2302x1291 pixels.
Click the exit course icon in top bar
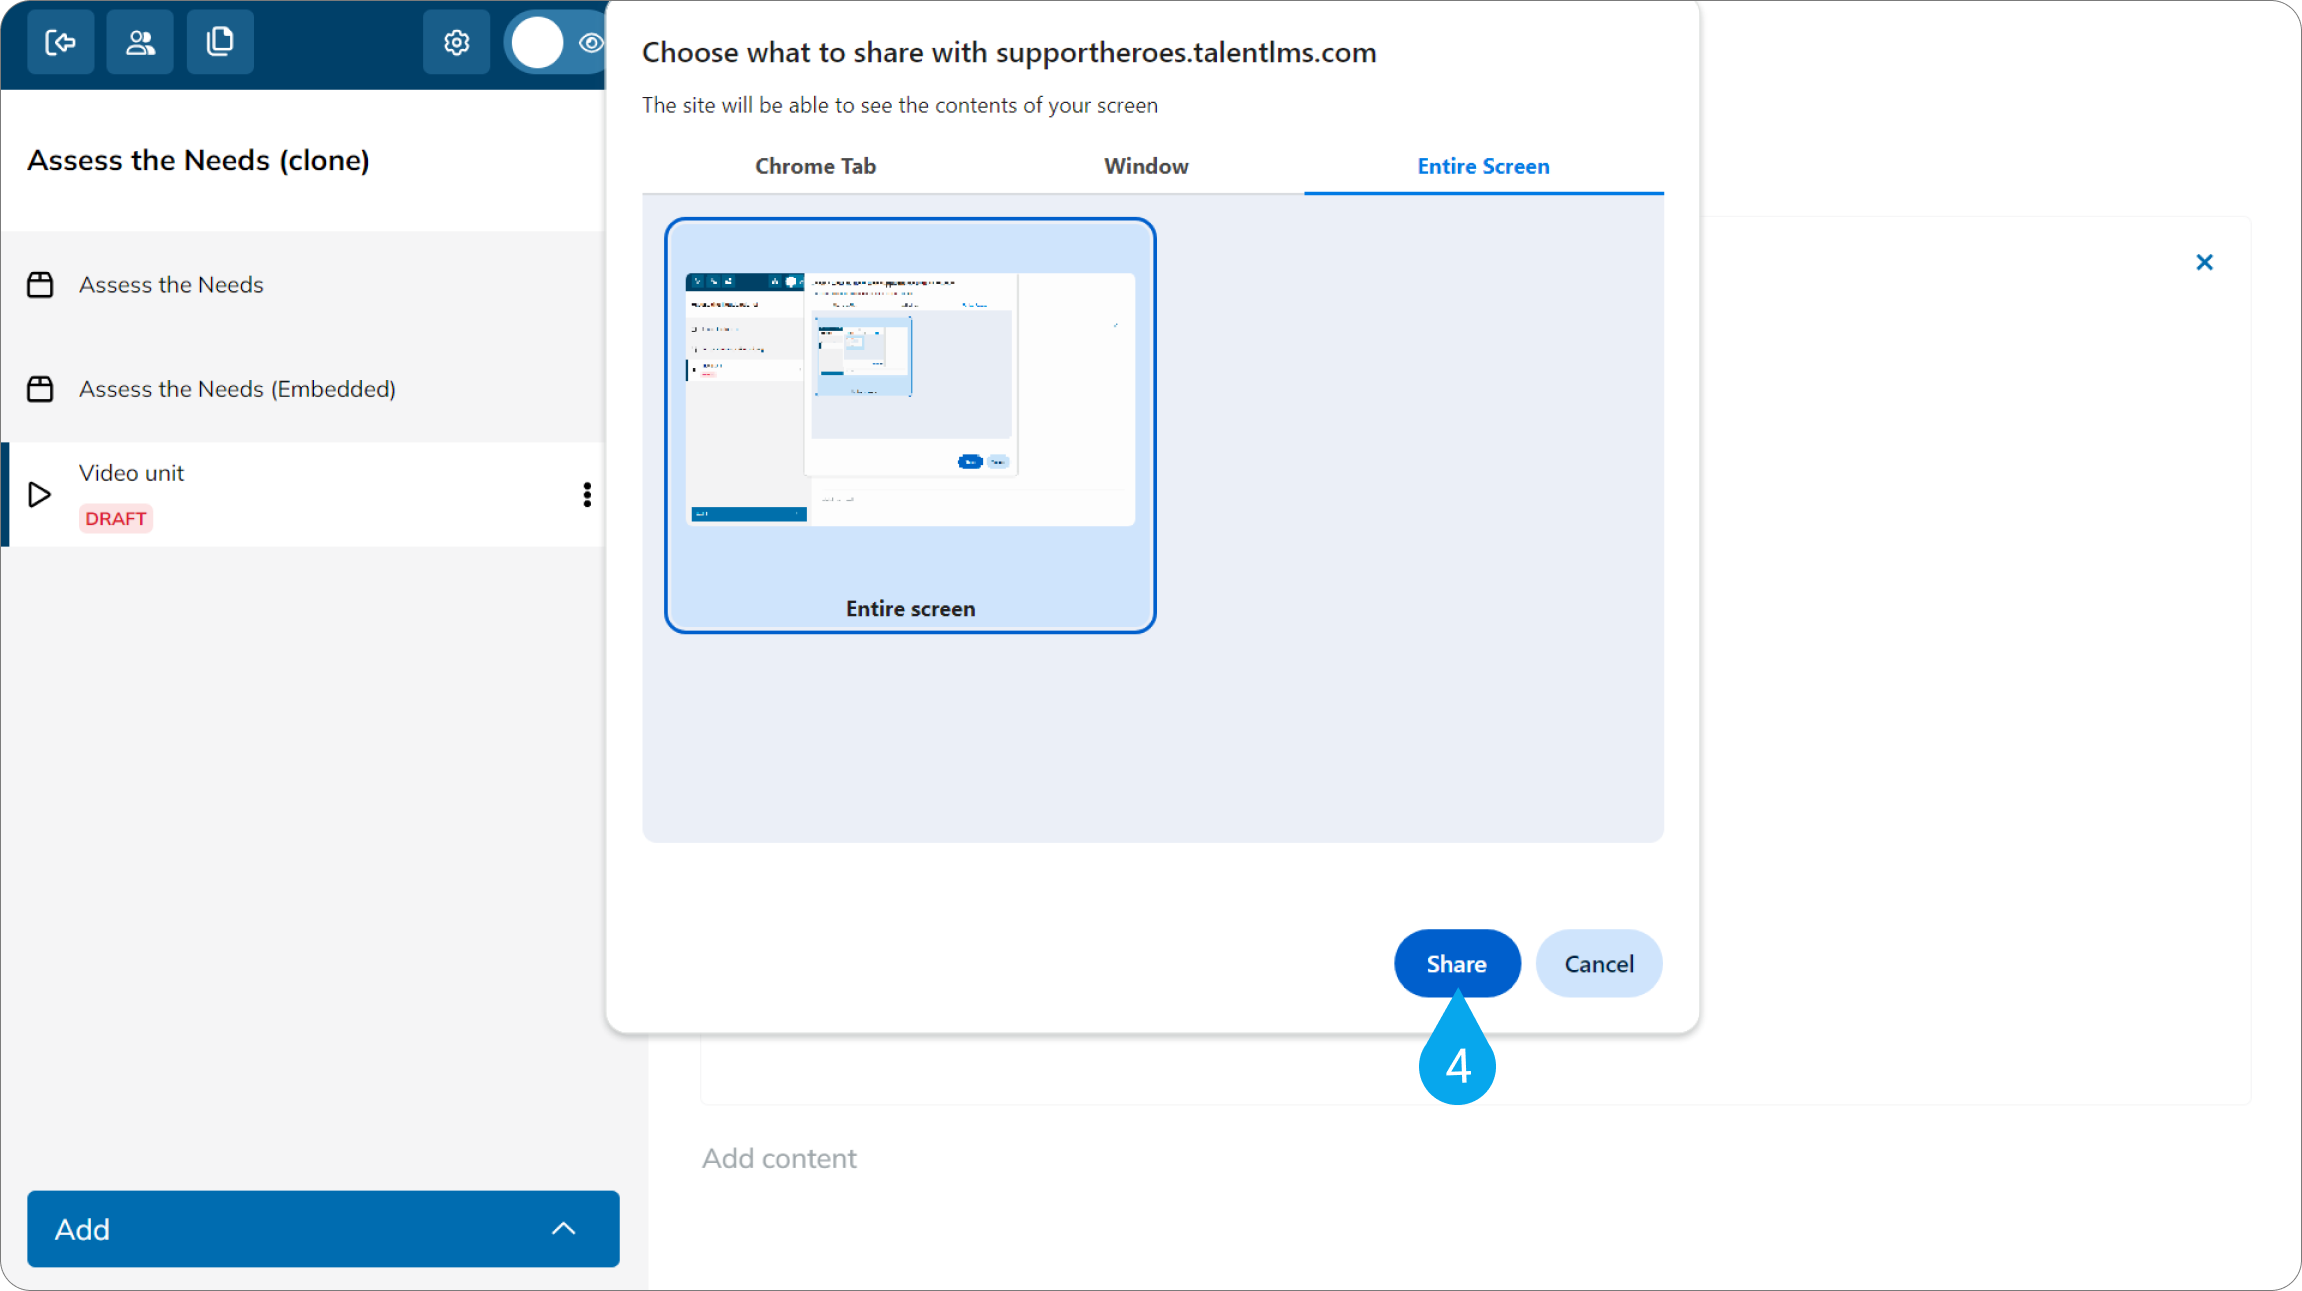pos(61,42)
